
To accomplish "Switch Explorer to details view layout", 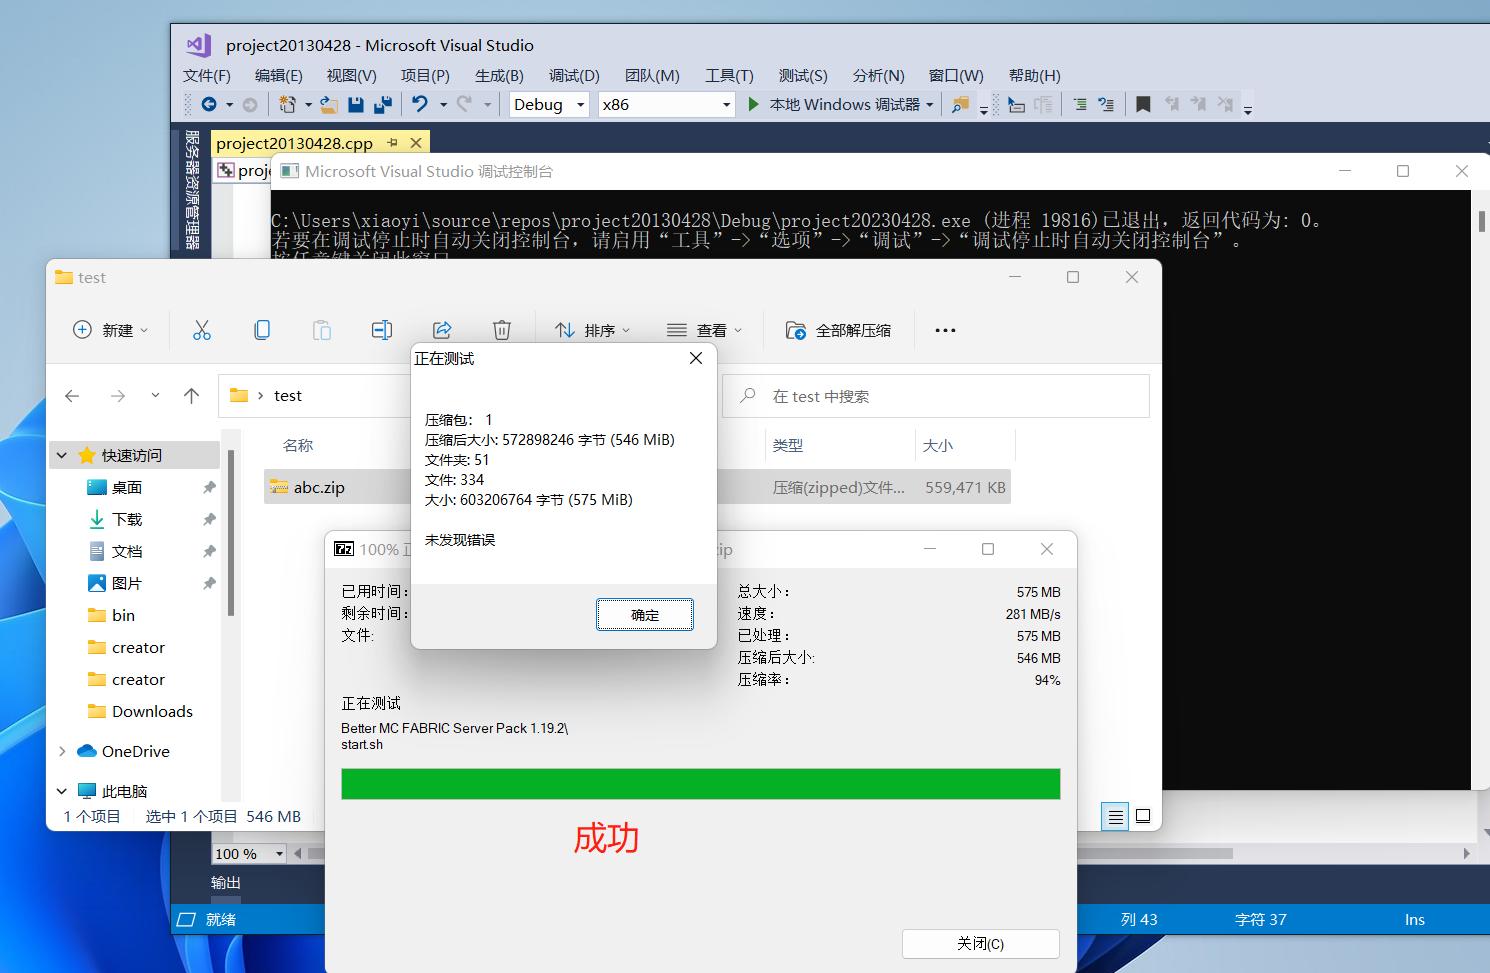I will click(x=1115, y=817).
